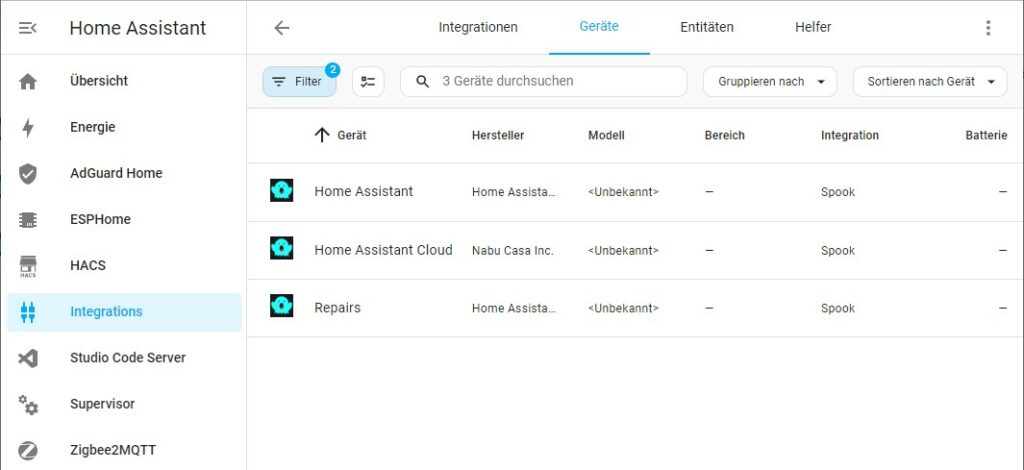The height and width of the screenshot is (470, 1024).
Task: Click the Supervisor gears icon
Action: [27, 405]
